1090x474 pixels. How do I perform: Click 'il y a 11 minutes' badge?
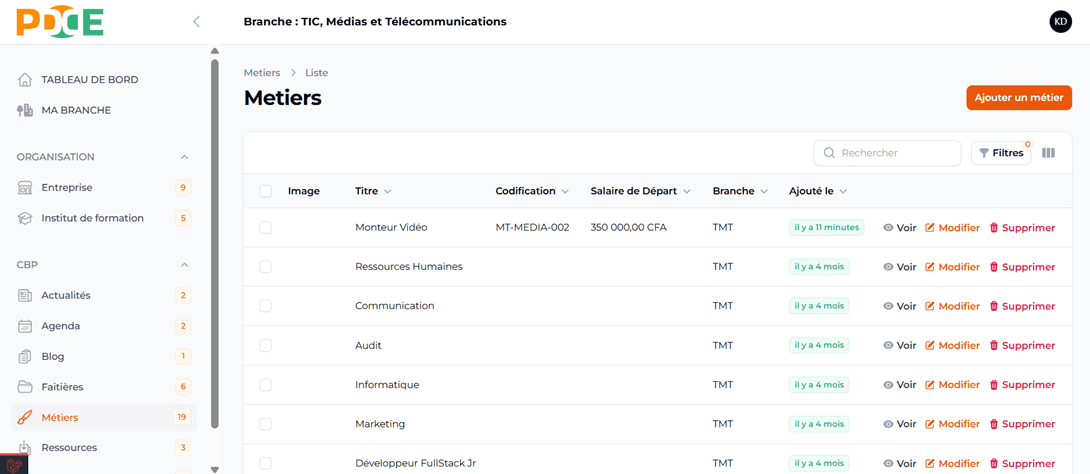pyautogui.click(x=827, y=228)
